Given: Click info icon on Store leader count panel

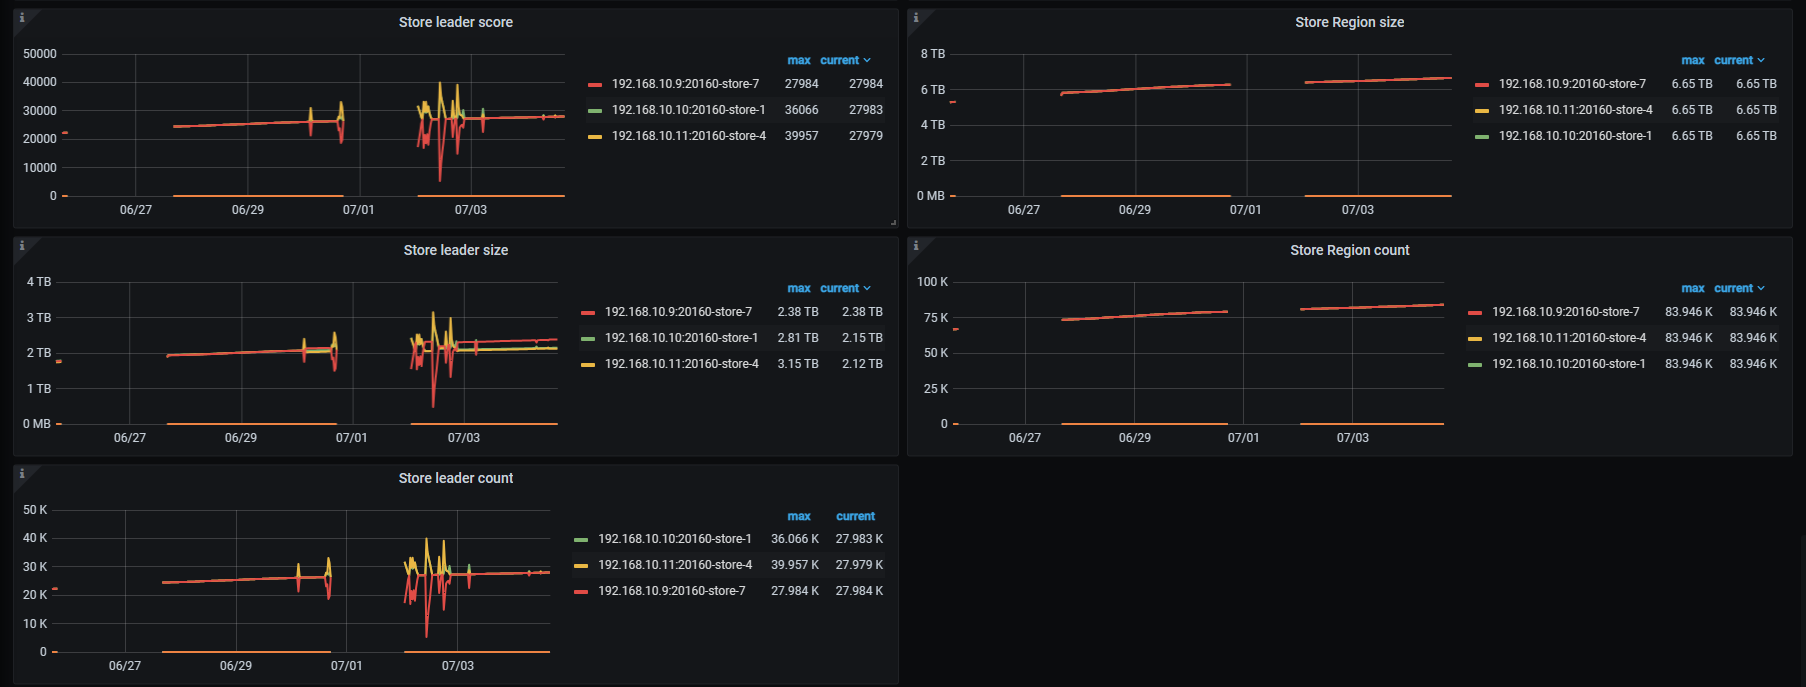Looking at the screenshot, I should click(22, 474).
